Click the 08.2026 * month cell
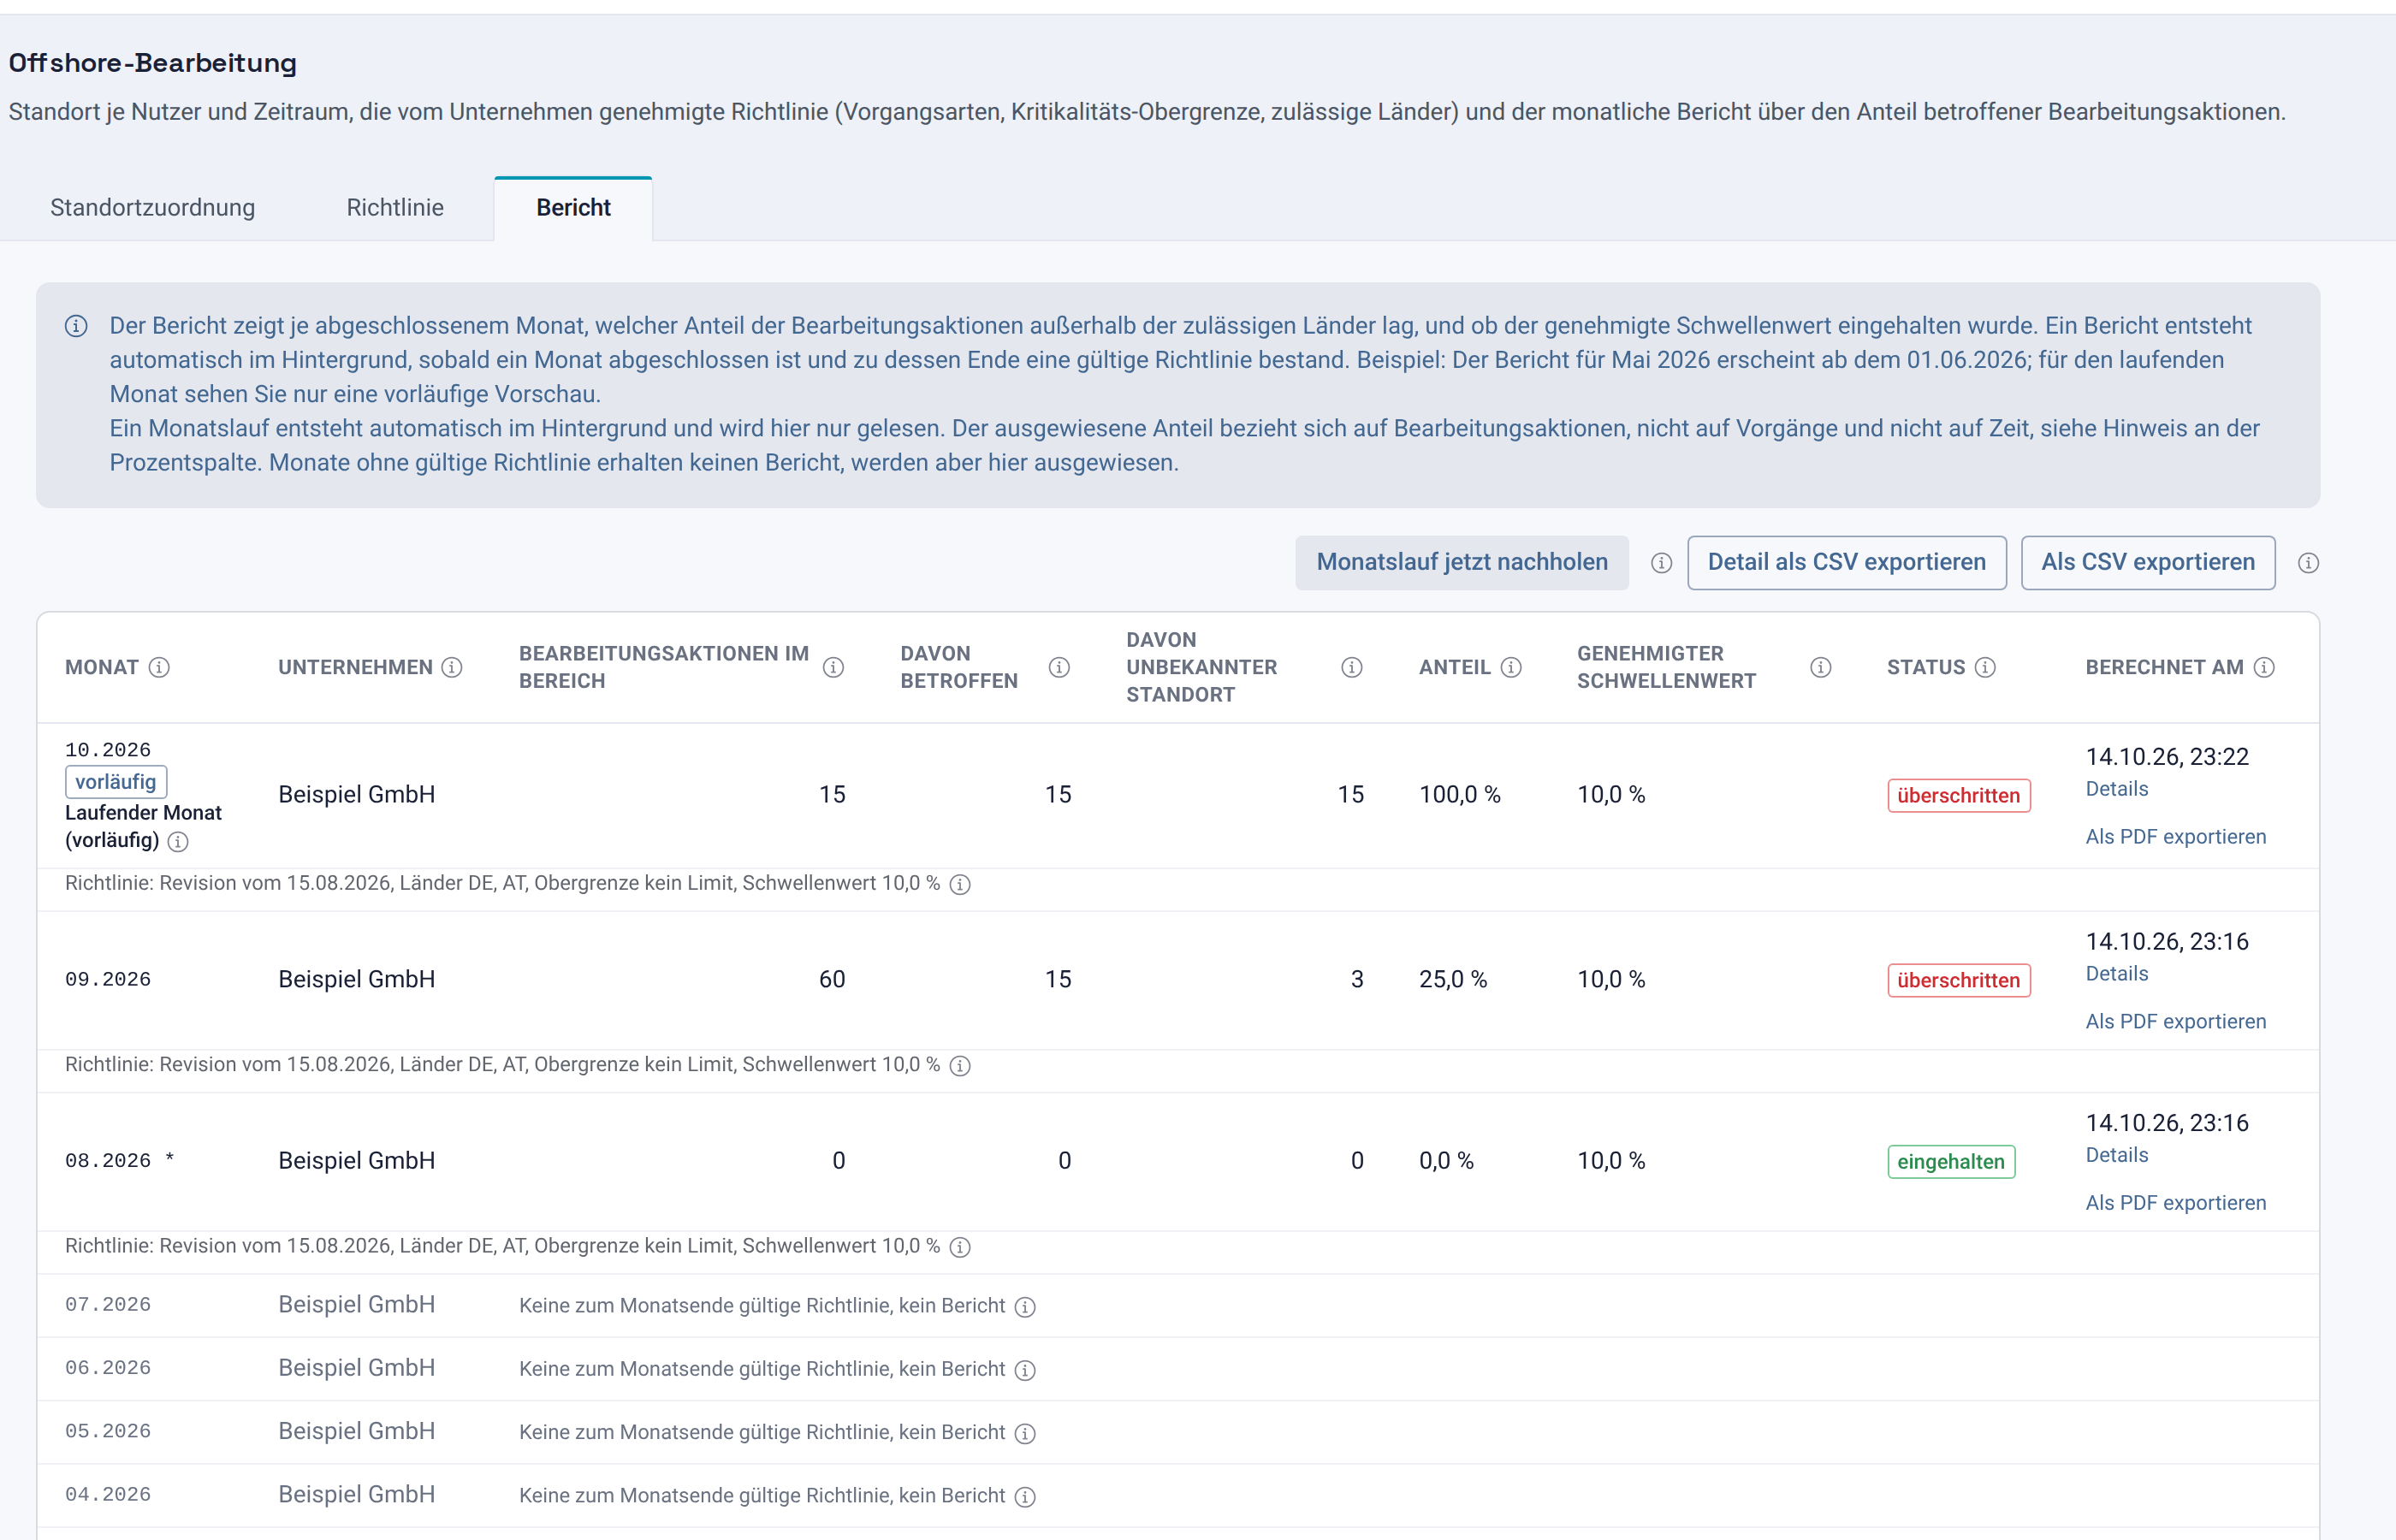Screen dimensions: 2396x1540 pyautogui.click(x=120, y=1161)
